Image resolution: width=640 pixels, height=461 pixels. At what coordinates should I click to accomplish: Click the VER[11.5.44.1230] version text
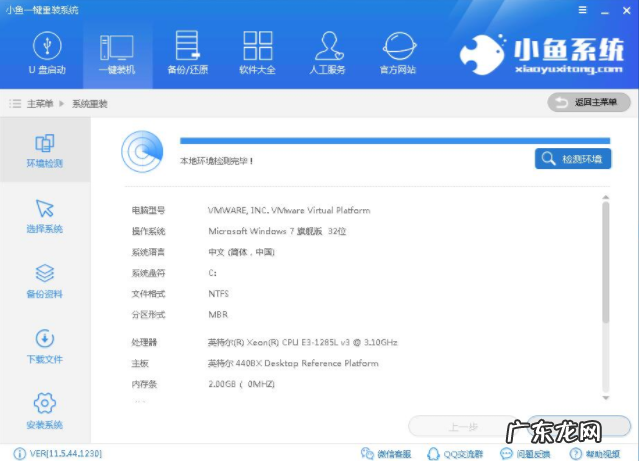[66, 454]
